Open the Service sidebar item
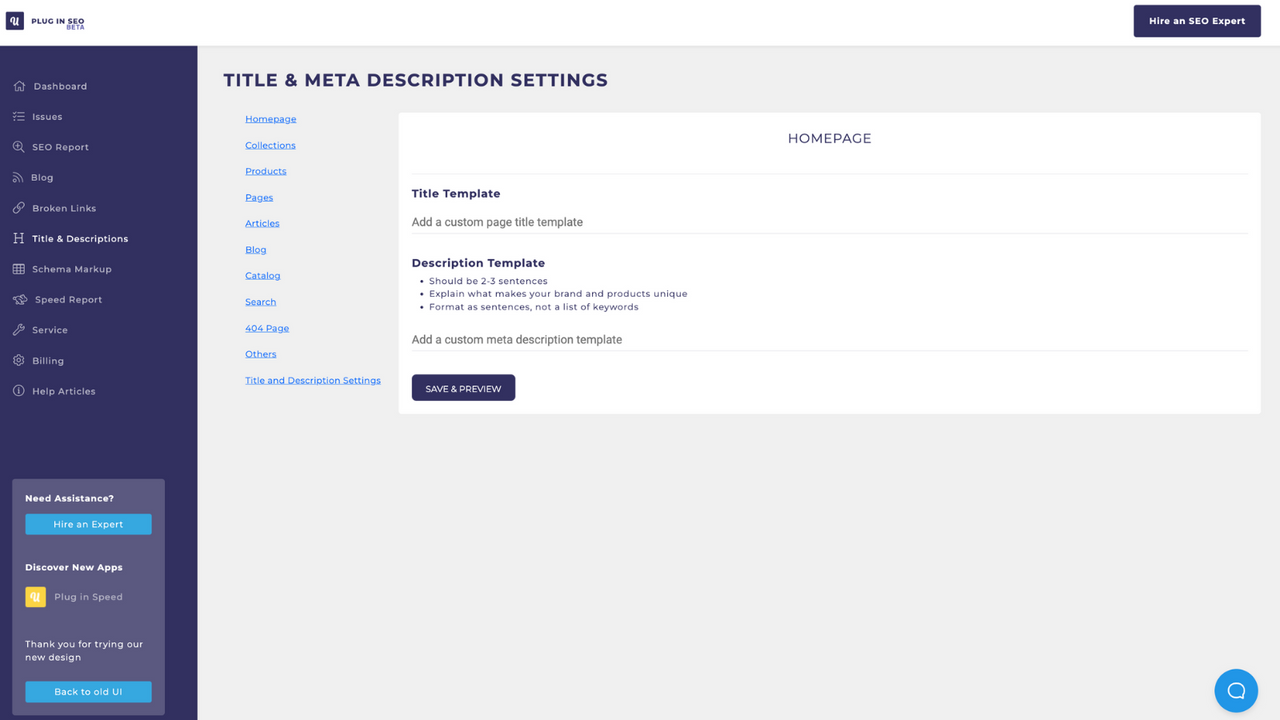Image resolution: width=1280 pixels, height=720 pixels. (x=17, y=329)
